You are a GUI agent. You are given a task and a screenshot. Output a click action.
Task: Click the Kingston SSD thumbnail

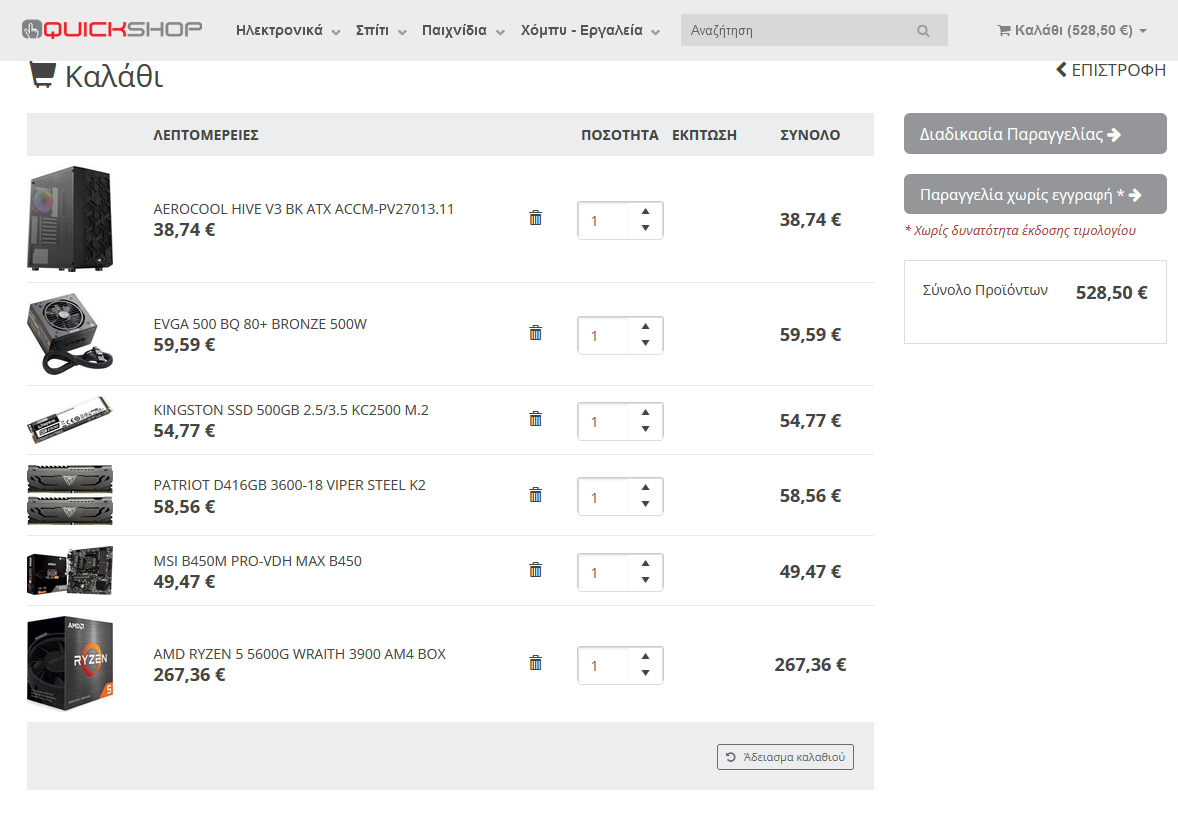(70, 419)
